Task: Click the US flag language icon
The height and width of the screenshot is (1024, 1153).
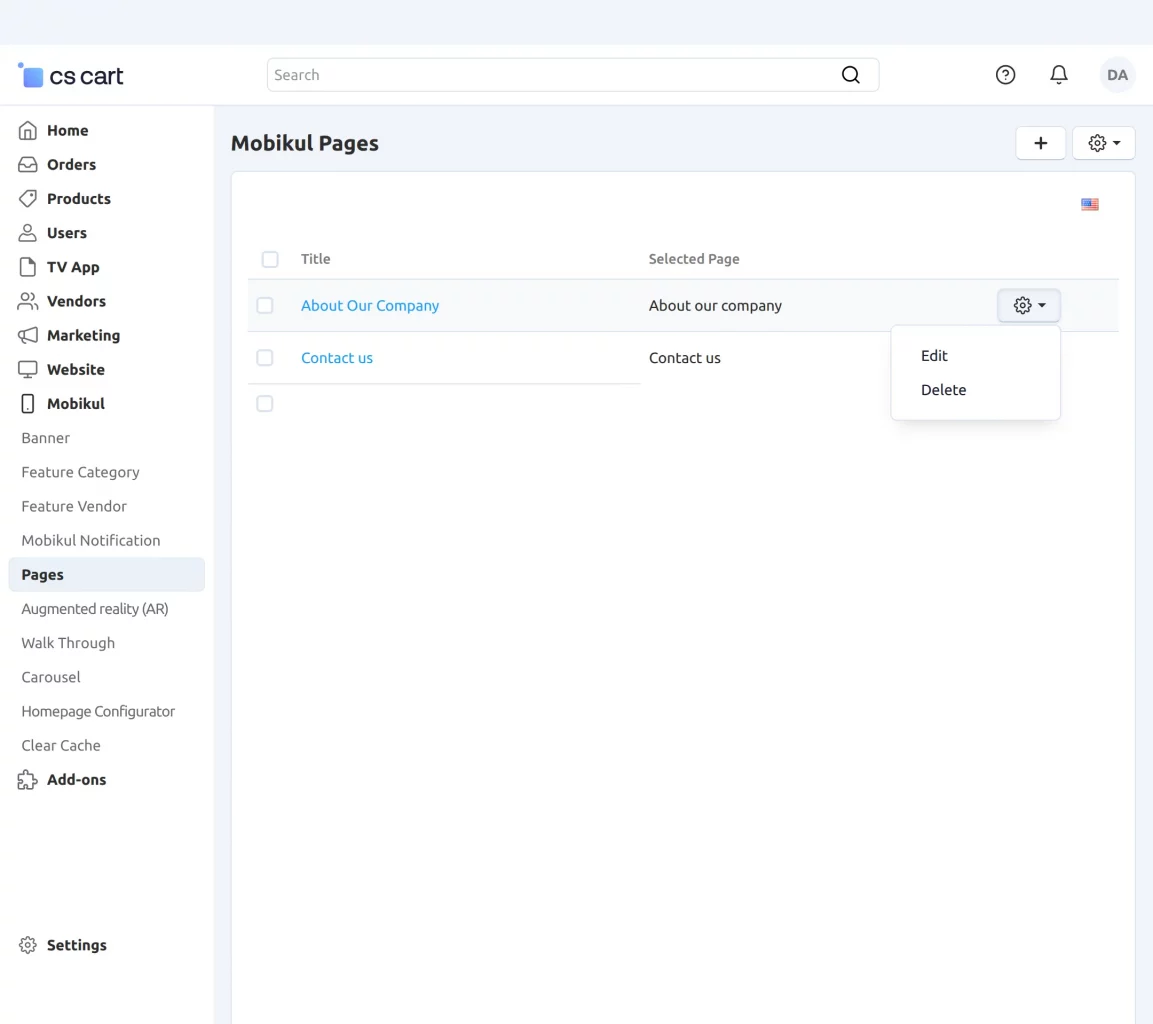Action: point(1089,205)
